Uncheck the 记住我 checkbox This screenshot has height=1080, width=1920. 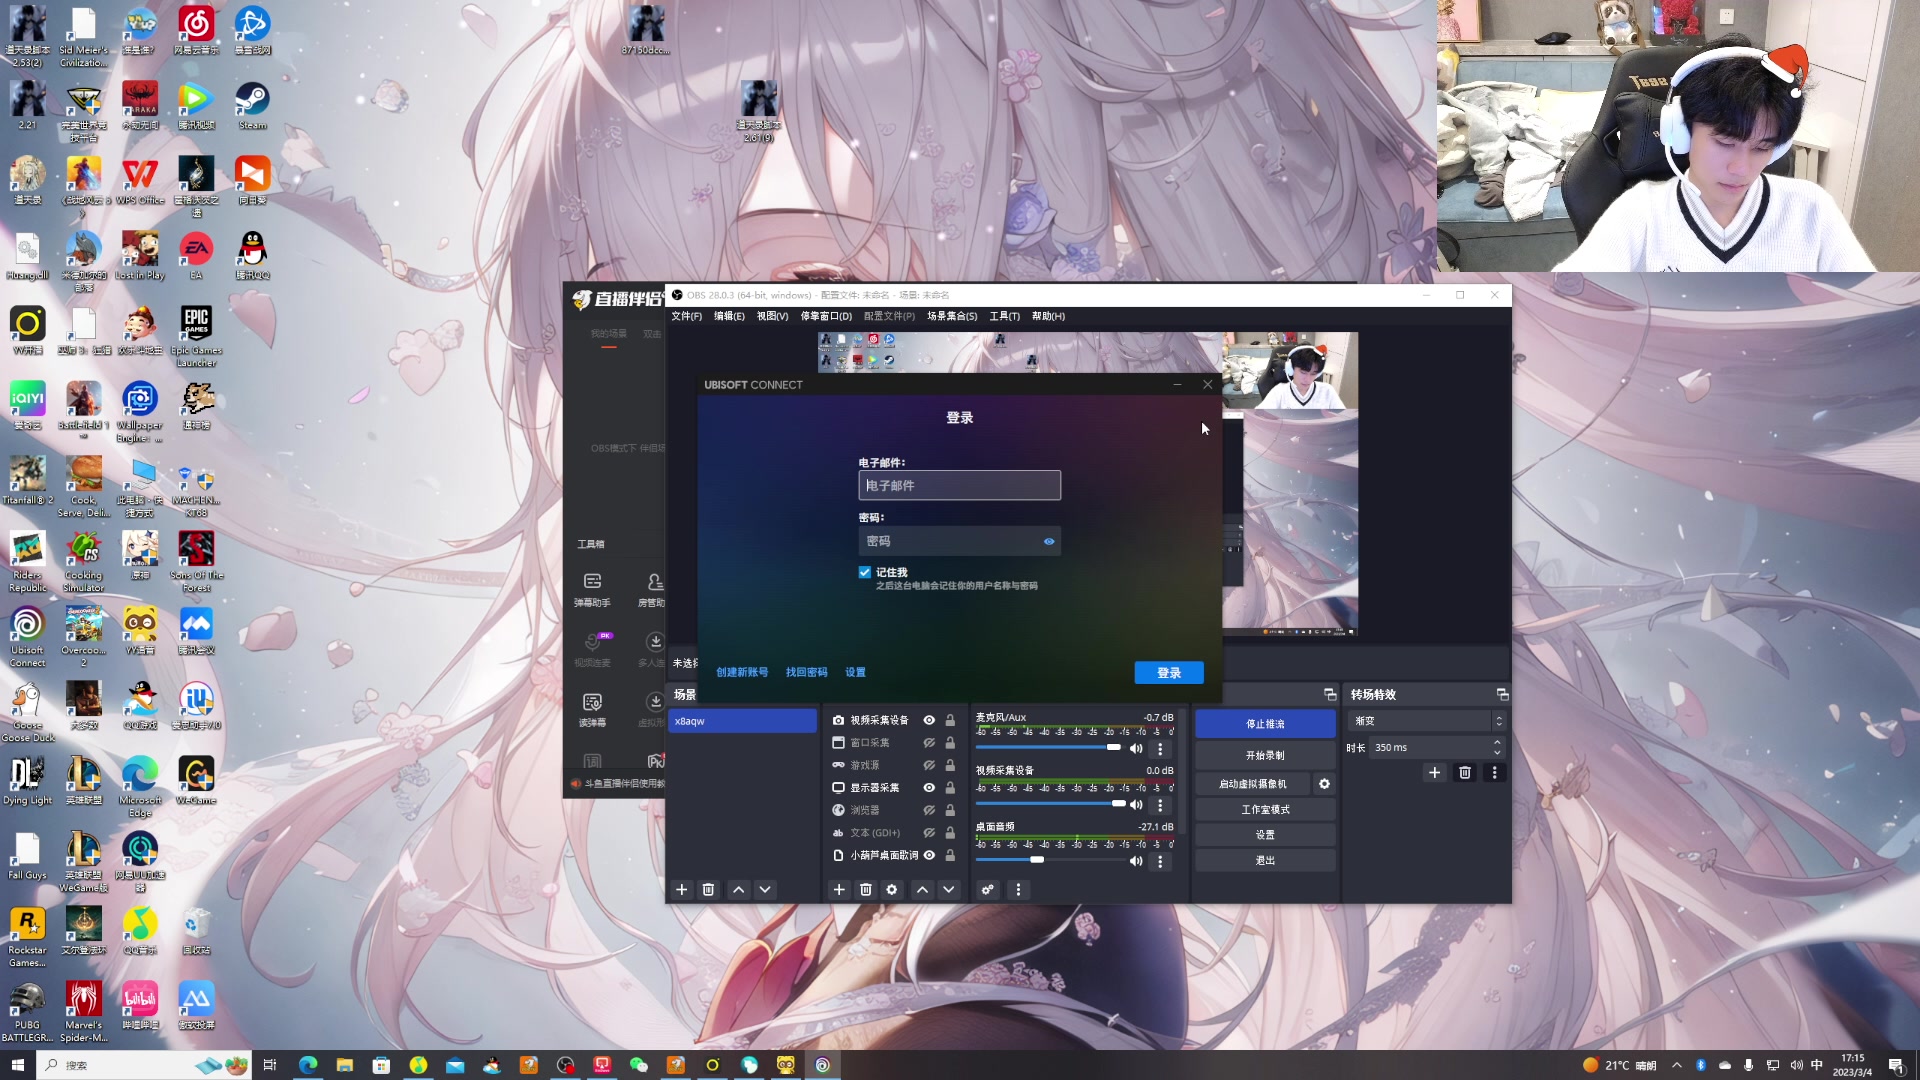click(x=865, y=572)
